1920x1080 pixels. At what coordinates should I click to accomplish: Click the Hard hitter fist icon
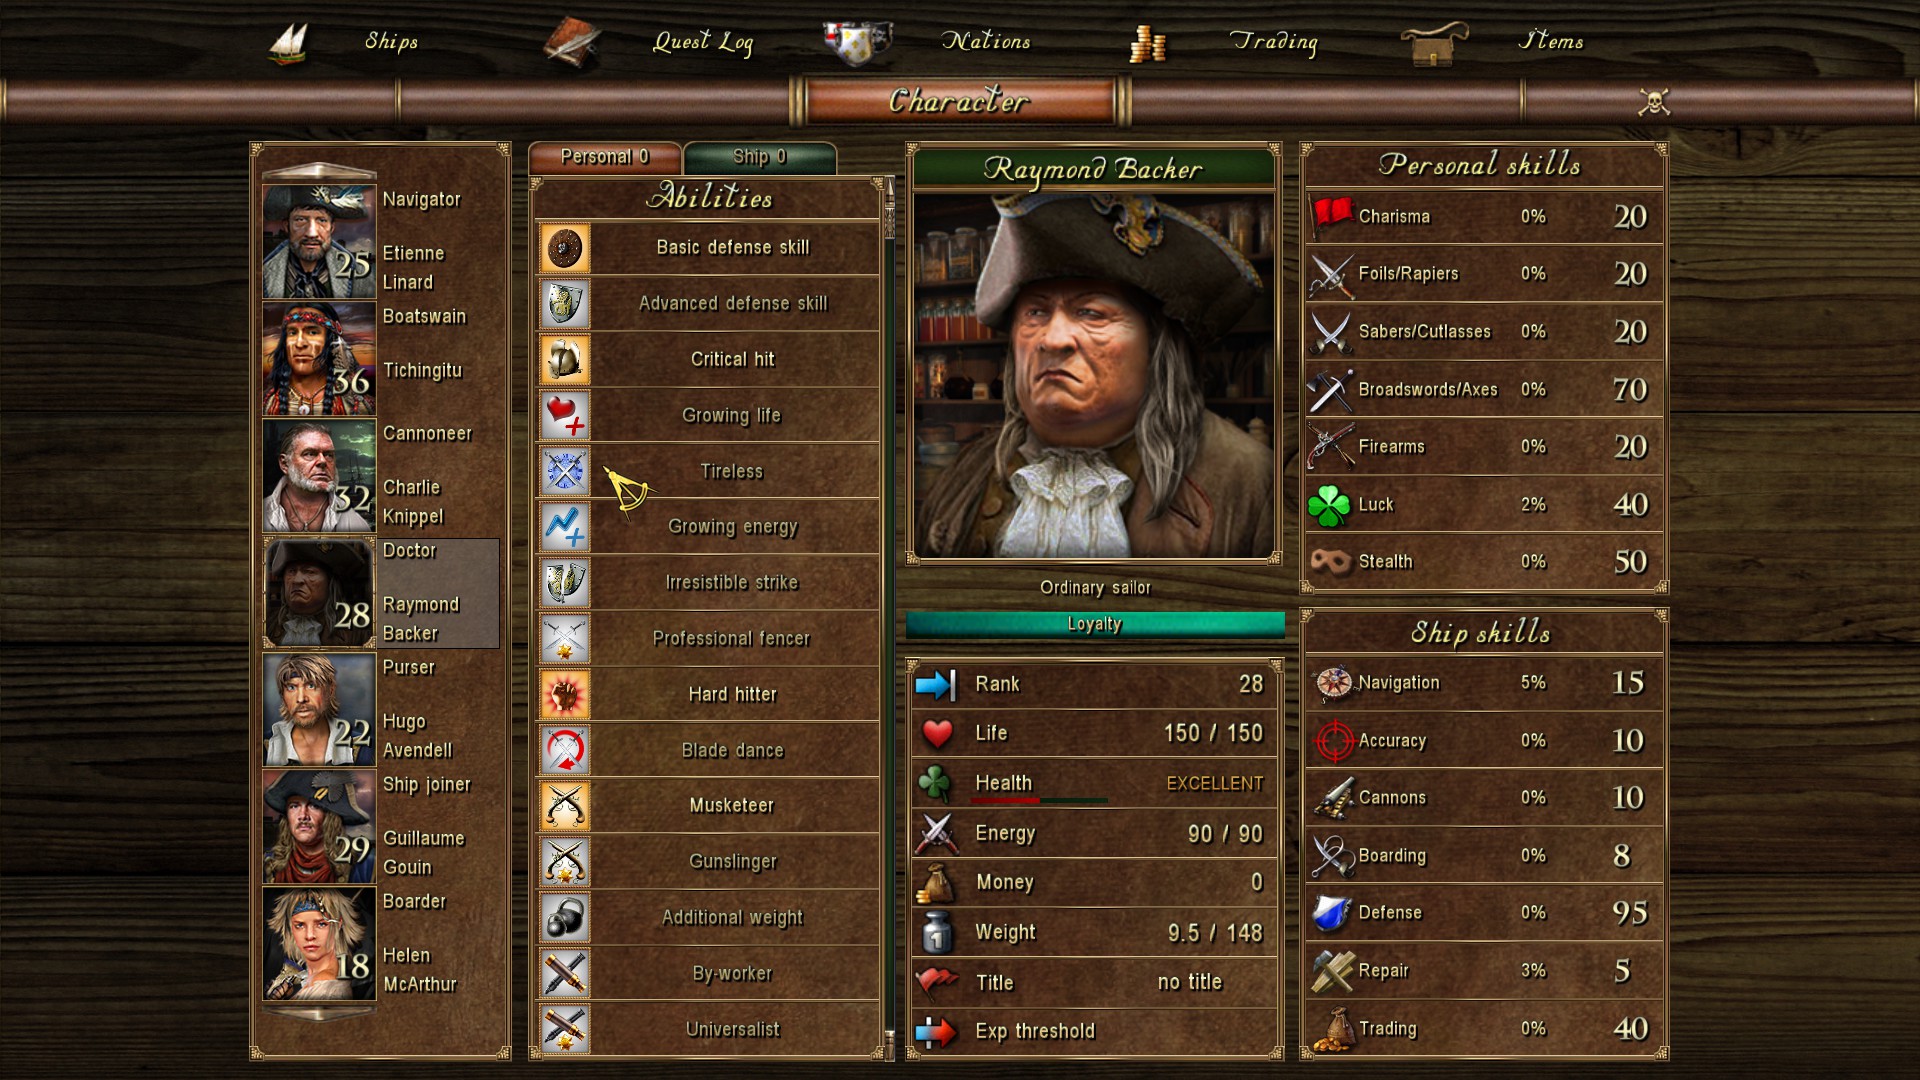point(565,694)
